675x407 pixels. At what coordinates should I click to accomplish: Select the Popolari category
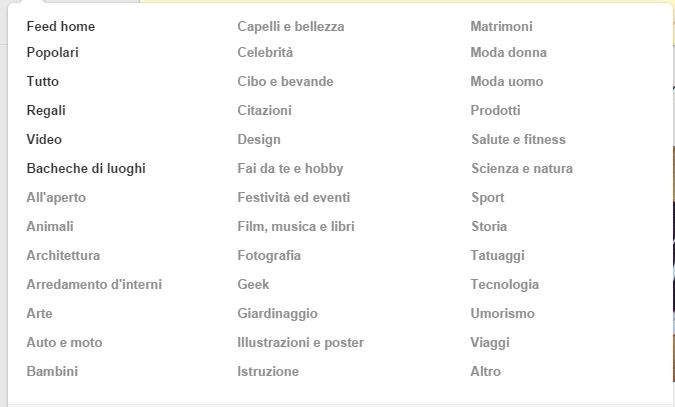(x=53, y=52)
